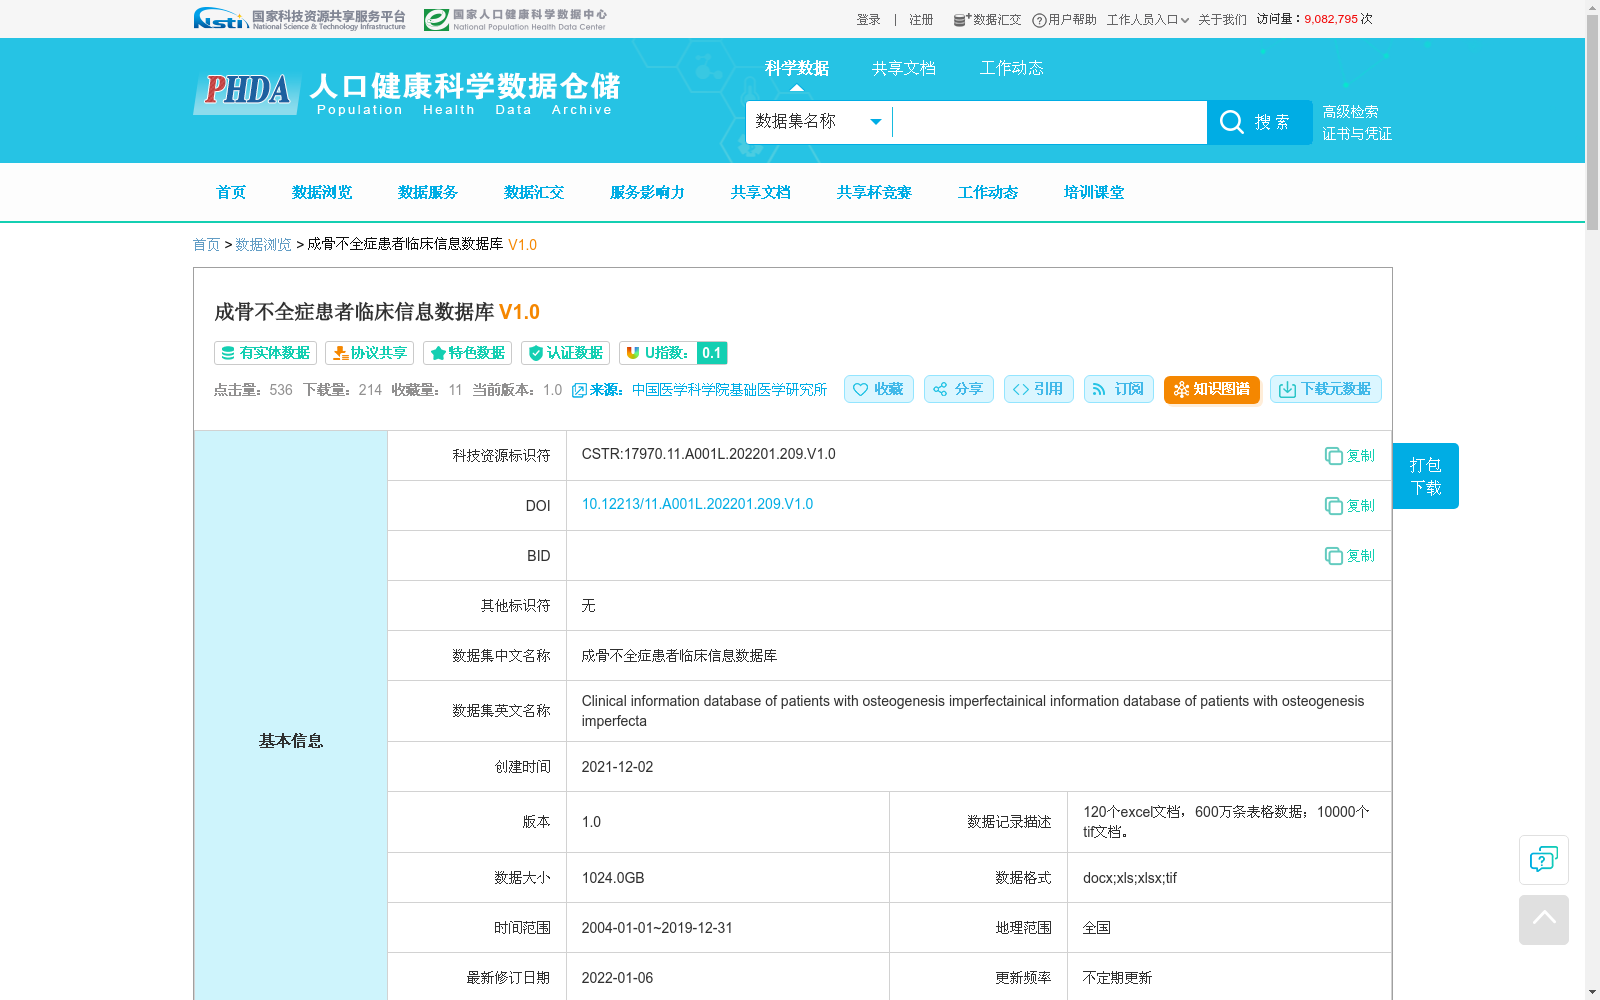Select the 科学数据 search tab
This screenshot has height=1000, width=1600.
click(796, 68)
